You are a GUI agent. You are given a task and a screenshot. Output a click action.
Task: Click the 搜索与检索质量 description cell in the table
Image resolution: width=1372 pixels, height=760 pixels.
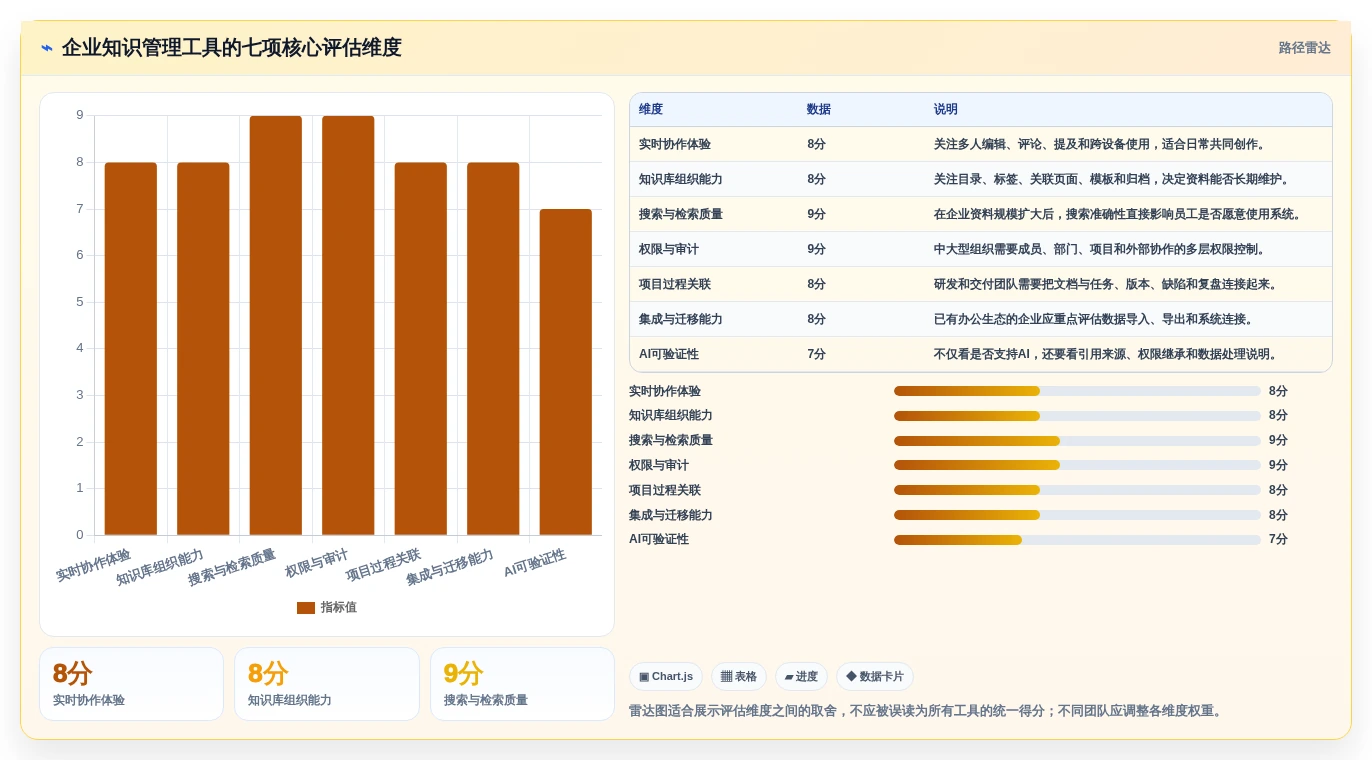click(x=1120, y=214)
